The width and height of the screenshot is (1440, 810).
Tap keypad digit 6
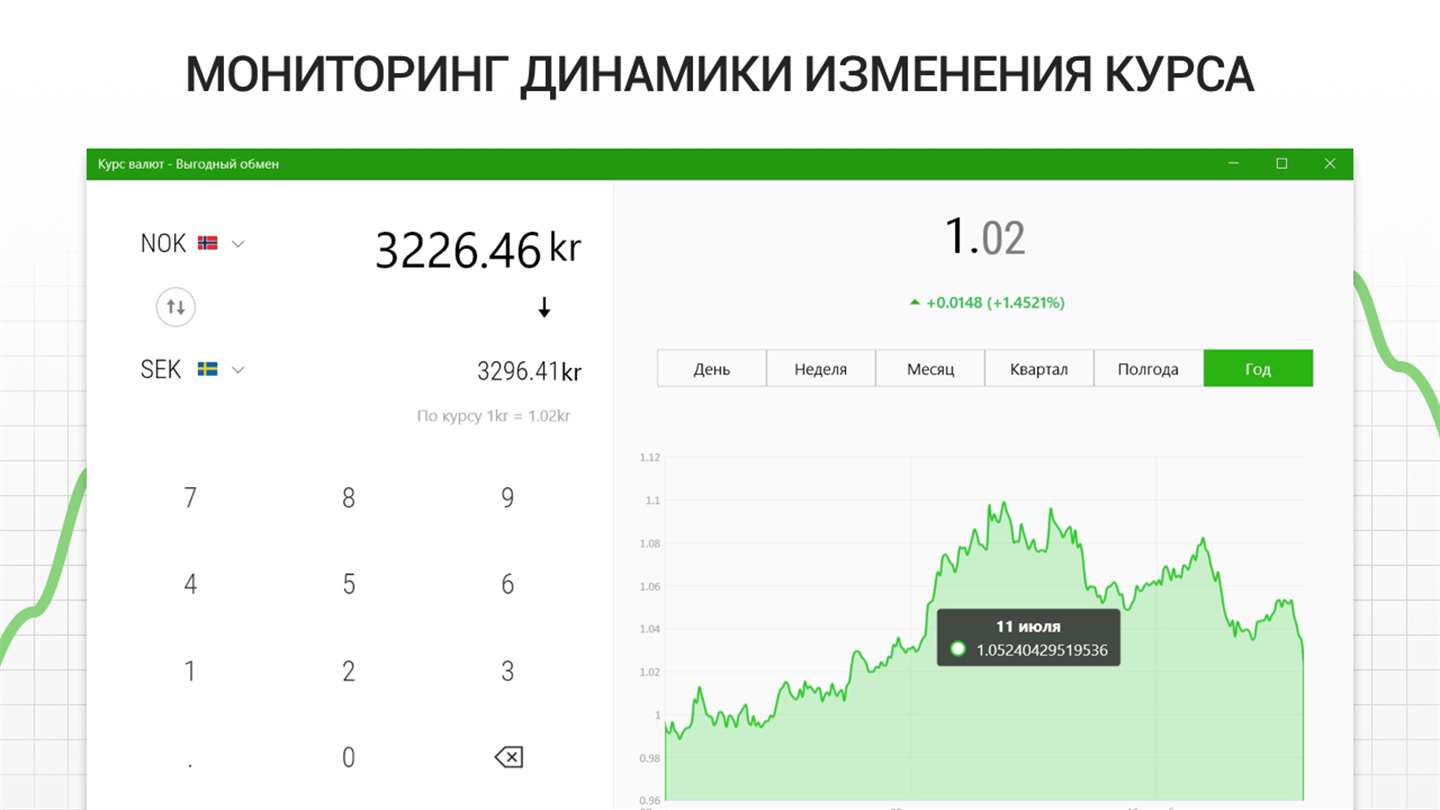point(508,584)
